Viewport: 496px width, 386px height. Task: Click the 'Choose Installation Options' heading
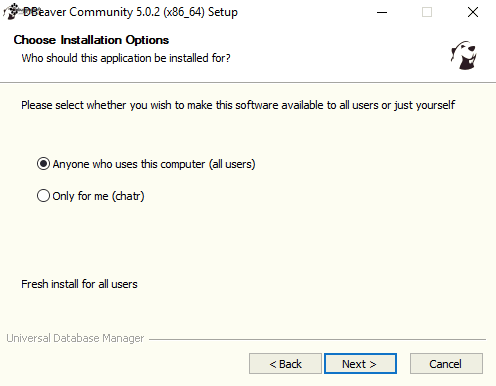tap(91, 40)
